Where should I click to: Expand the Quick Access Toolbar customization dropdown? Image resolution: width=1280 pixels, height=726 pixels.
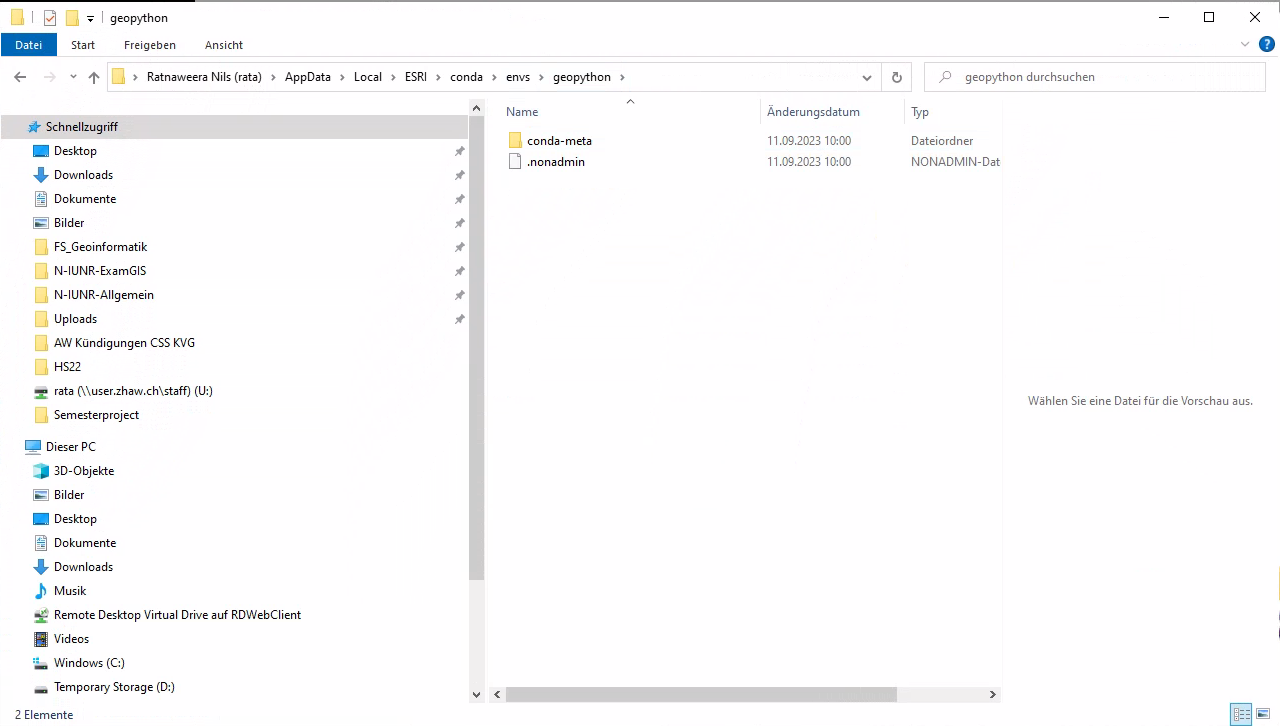pyautogui.click(x=89, y=17)
